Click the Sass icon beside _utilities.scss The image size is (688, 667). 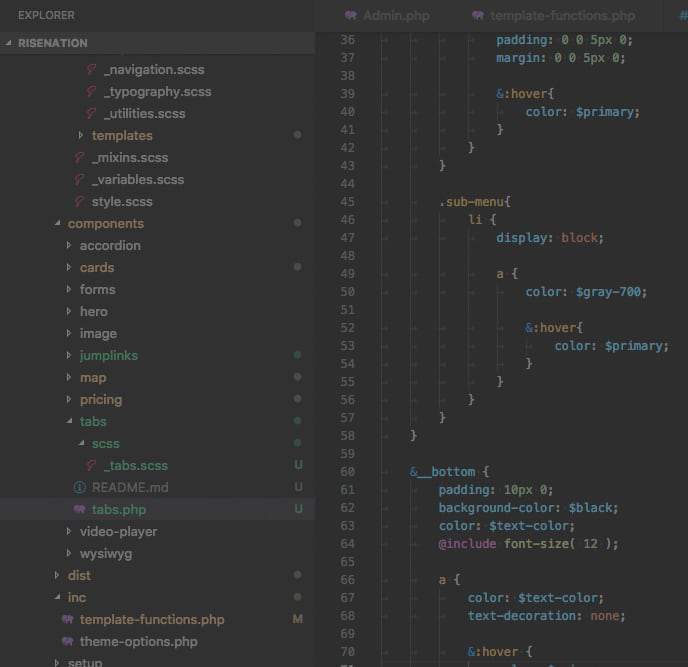tap(91, 113)
